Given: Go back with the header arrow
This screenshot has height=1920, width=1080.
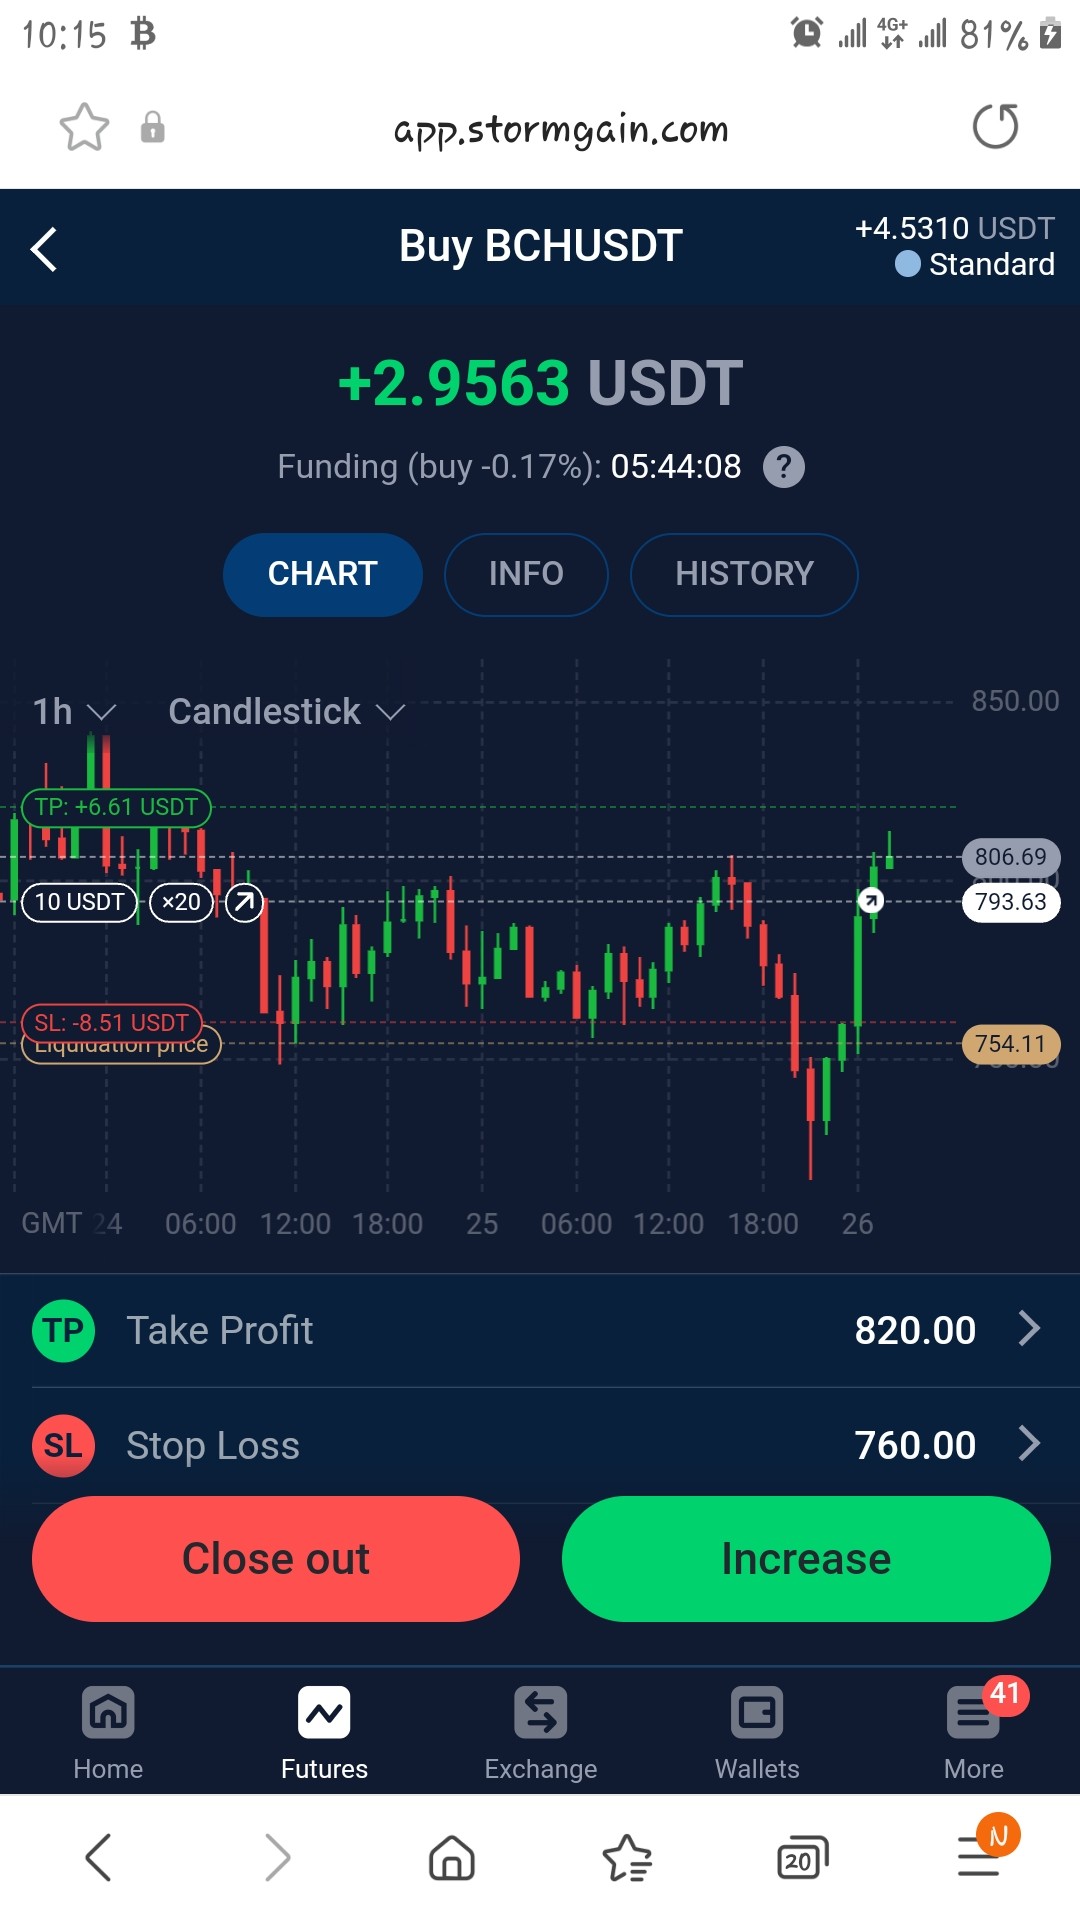Looking at the screenshot, I should click(x=44, y=249).
